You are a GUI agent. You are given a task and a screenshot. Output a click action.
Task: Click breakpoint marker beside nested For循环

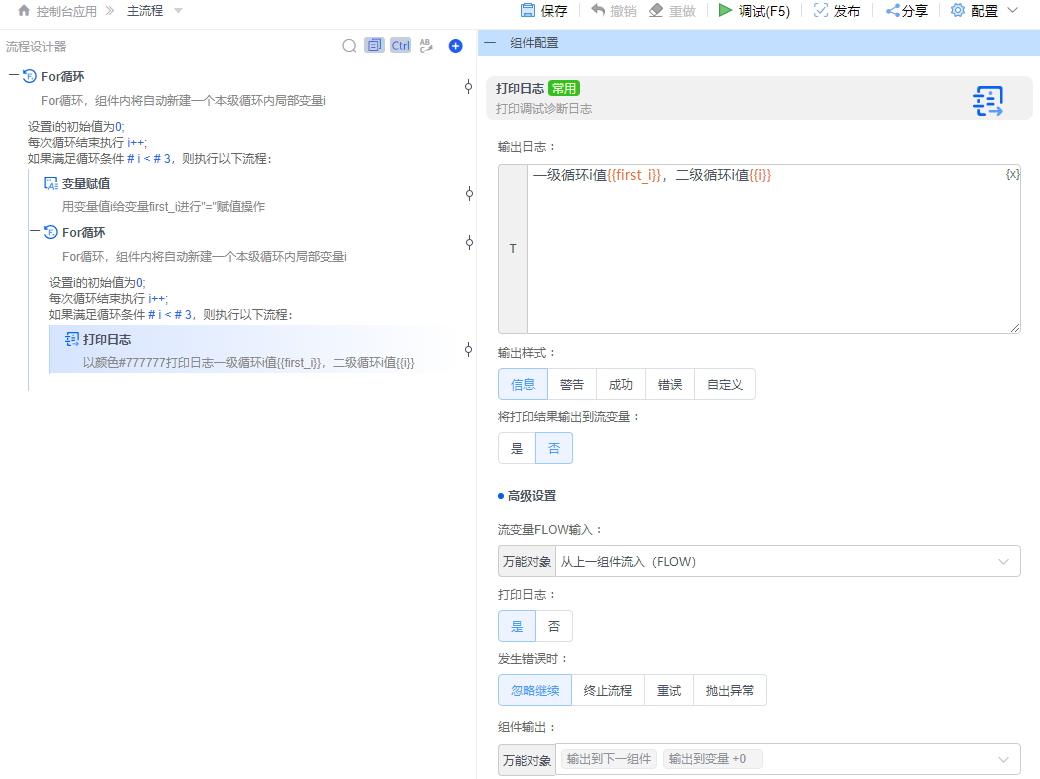[x=469, y=242]
